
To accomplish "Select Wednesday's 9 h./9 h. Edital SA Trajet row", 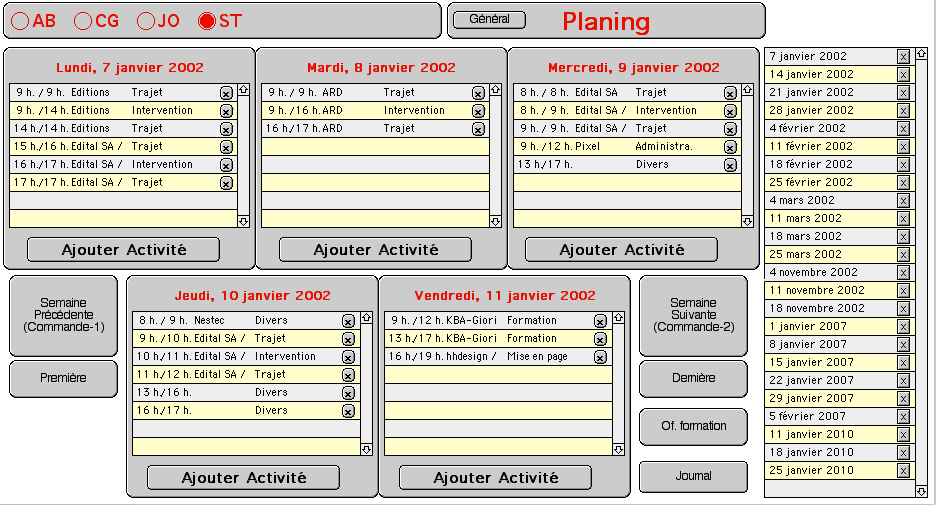I will pyautogui.click(x=627, y=128).
